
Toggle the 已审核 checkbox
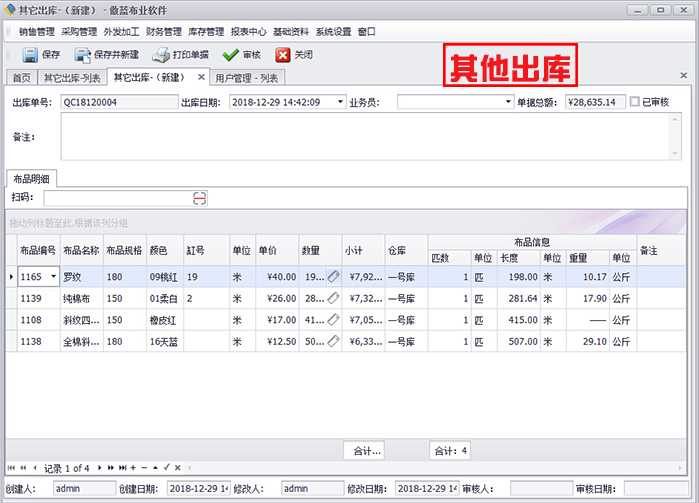click(635, 102)
